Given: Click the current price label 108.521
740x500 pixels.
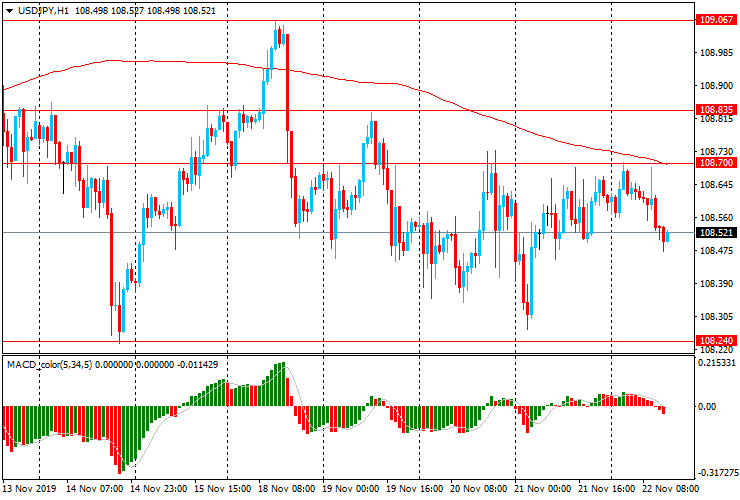Looking at the screenshot, I should click(x=716, y=233).
